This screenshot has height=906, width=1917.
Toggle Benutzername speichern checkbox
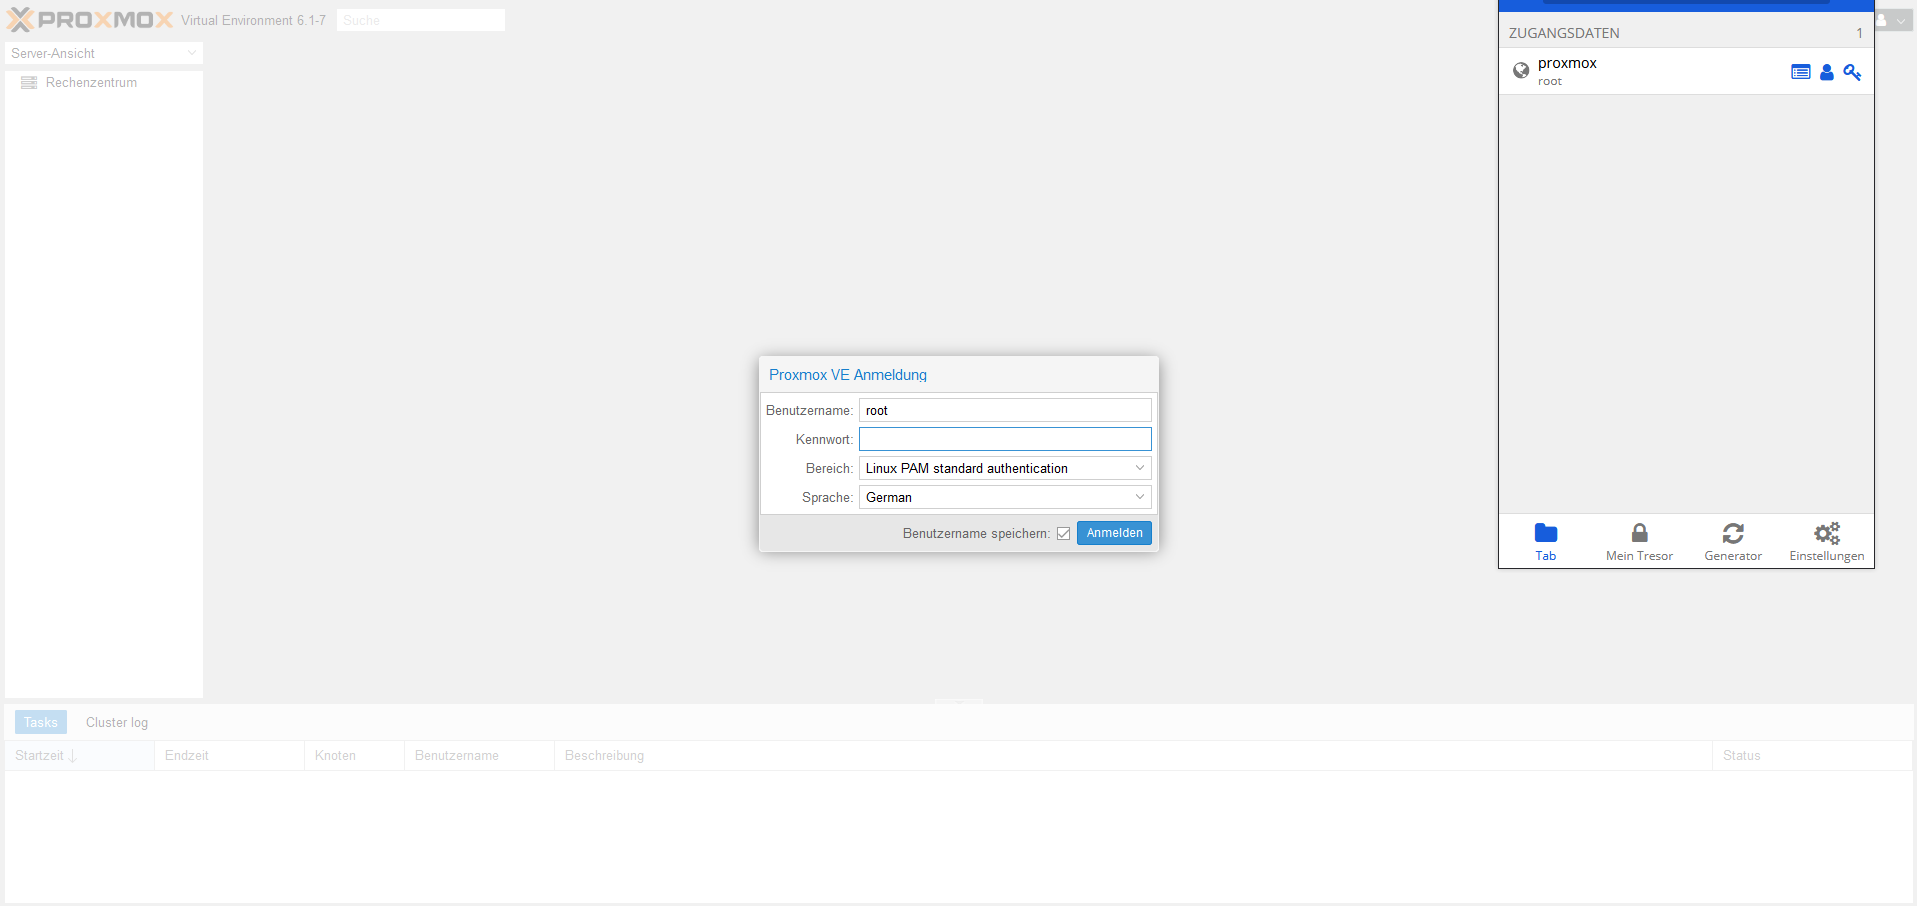click(x=1063, y=534)
